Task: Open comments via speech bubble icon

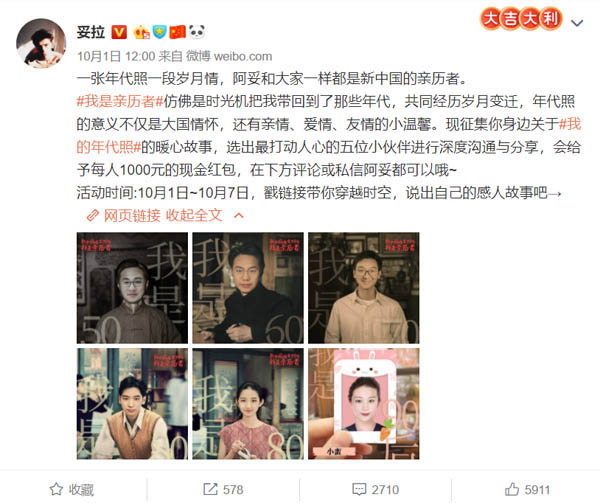Action: pos(359,489)
